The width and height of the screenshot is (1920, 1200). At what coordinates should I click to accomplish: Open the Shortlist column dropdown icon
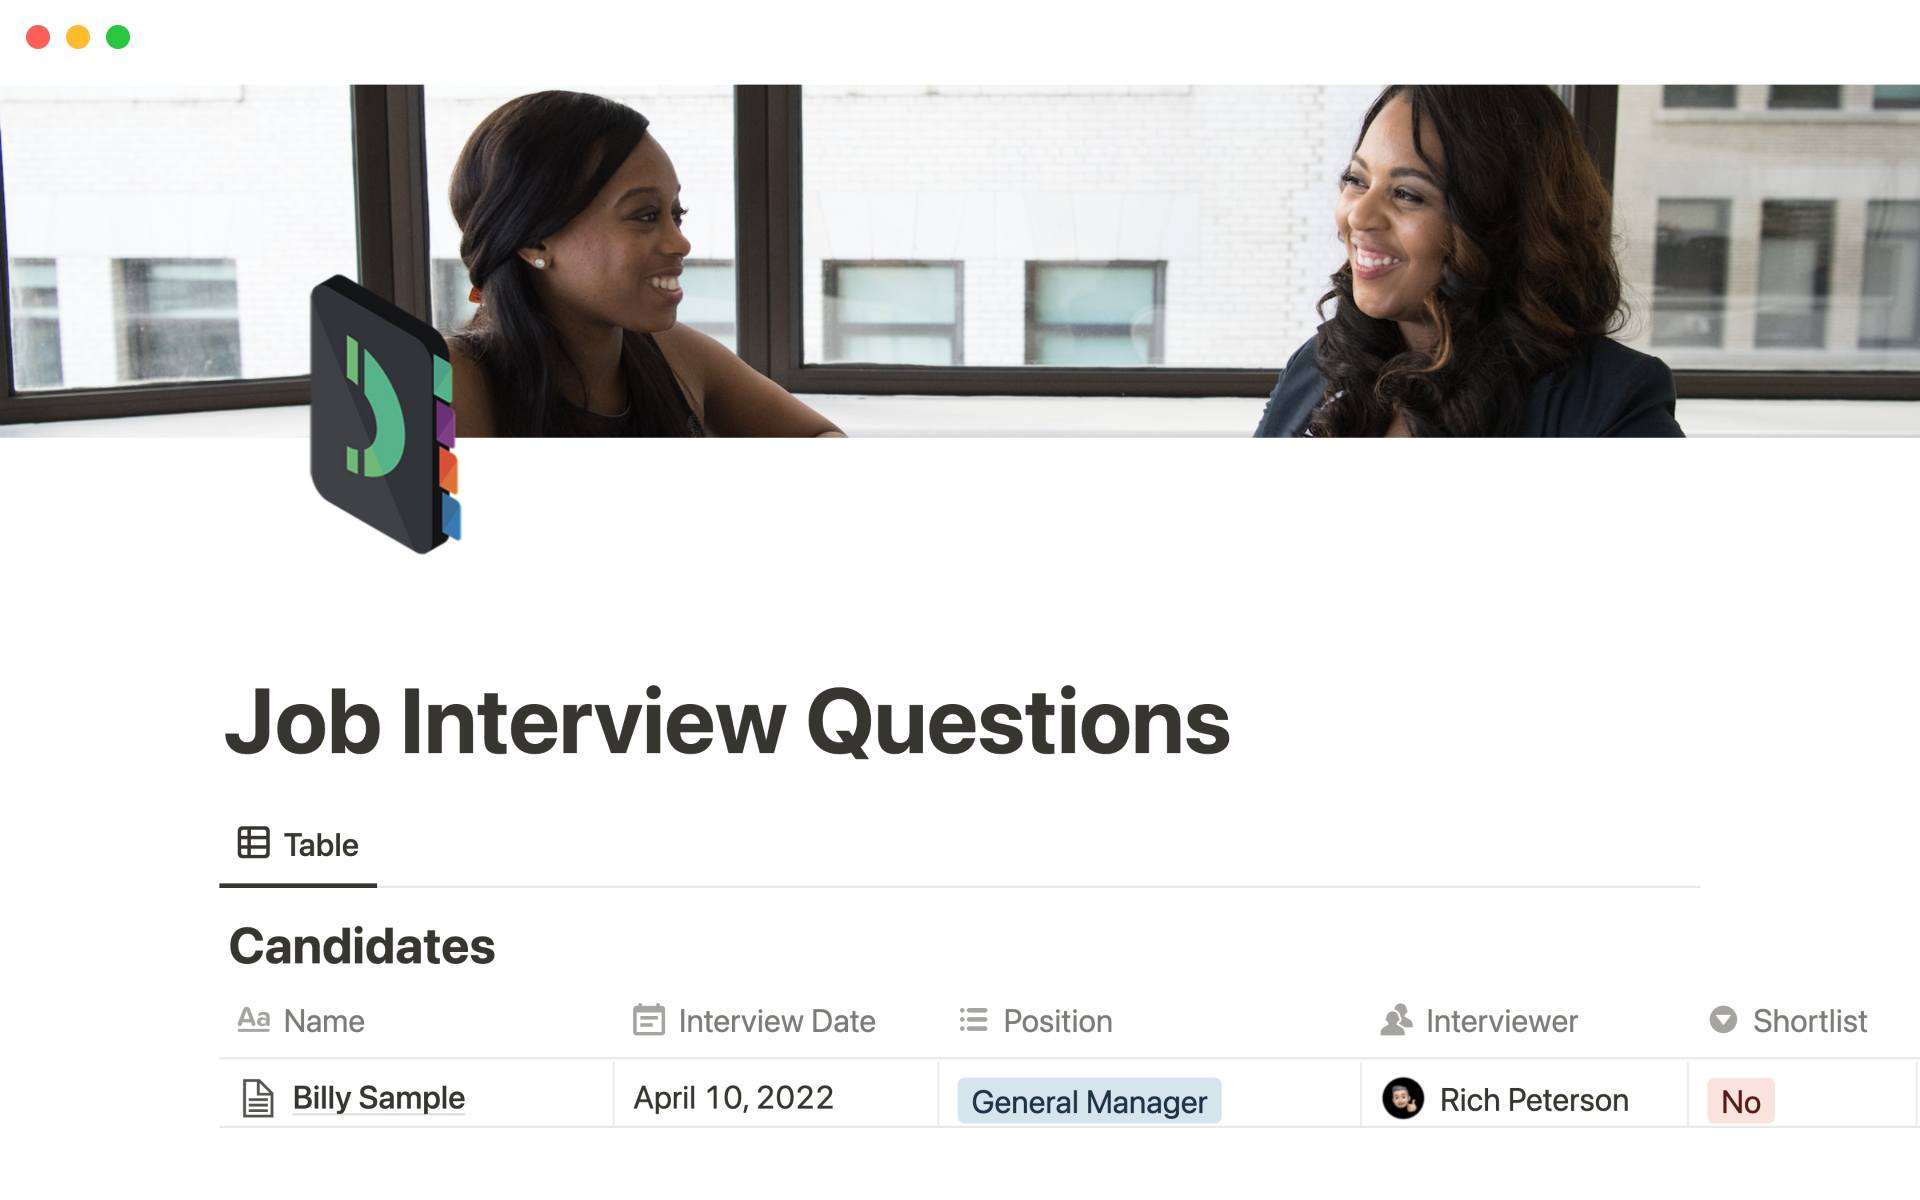point(1723,1020)
